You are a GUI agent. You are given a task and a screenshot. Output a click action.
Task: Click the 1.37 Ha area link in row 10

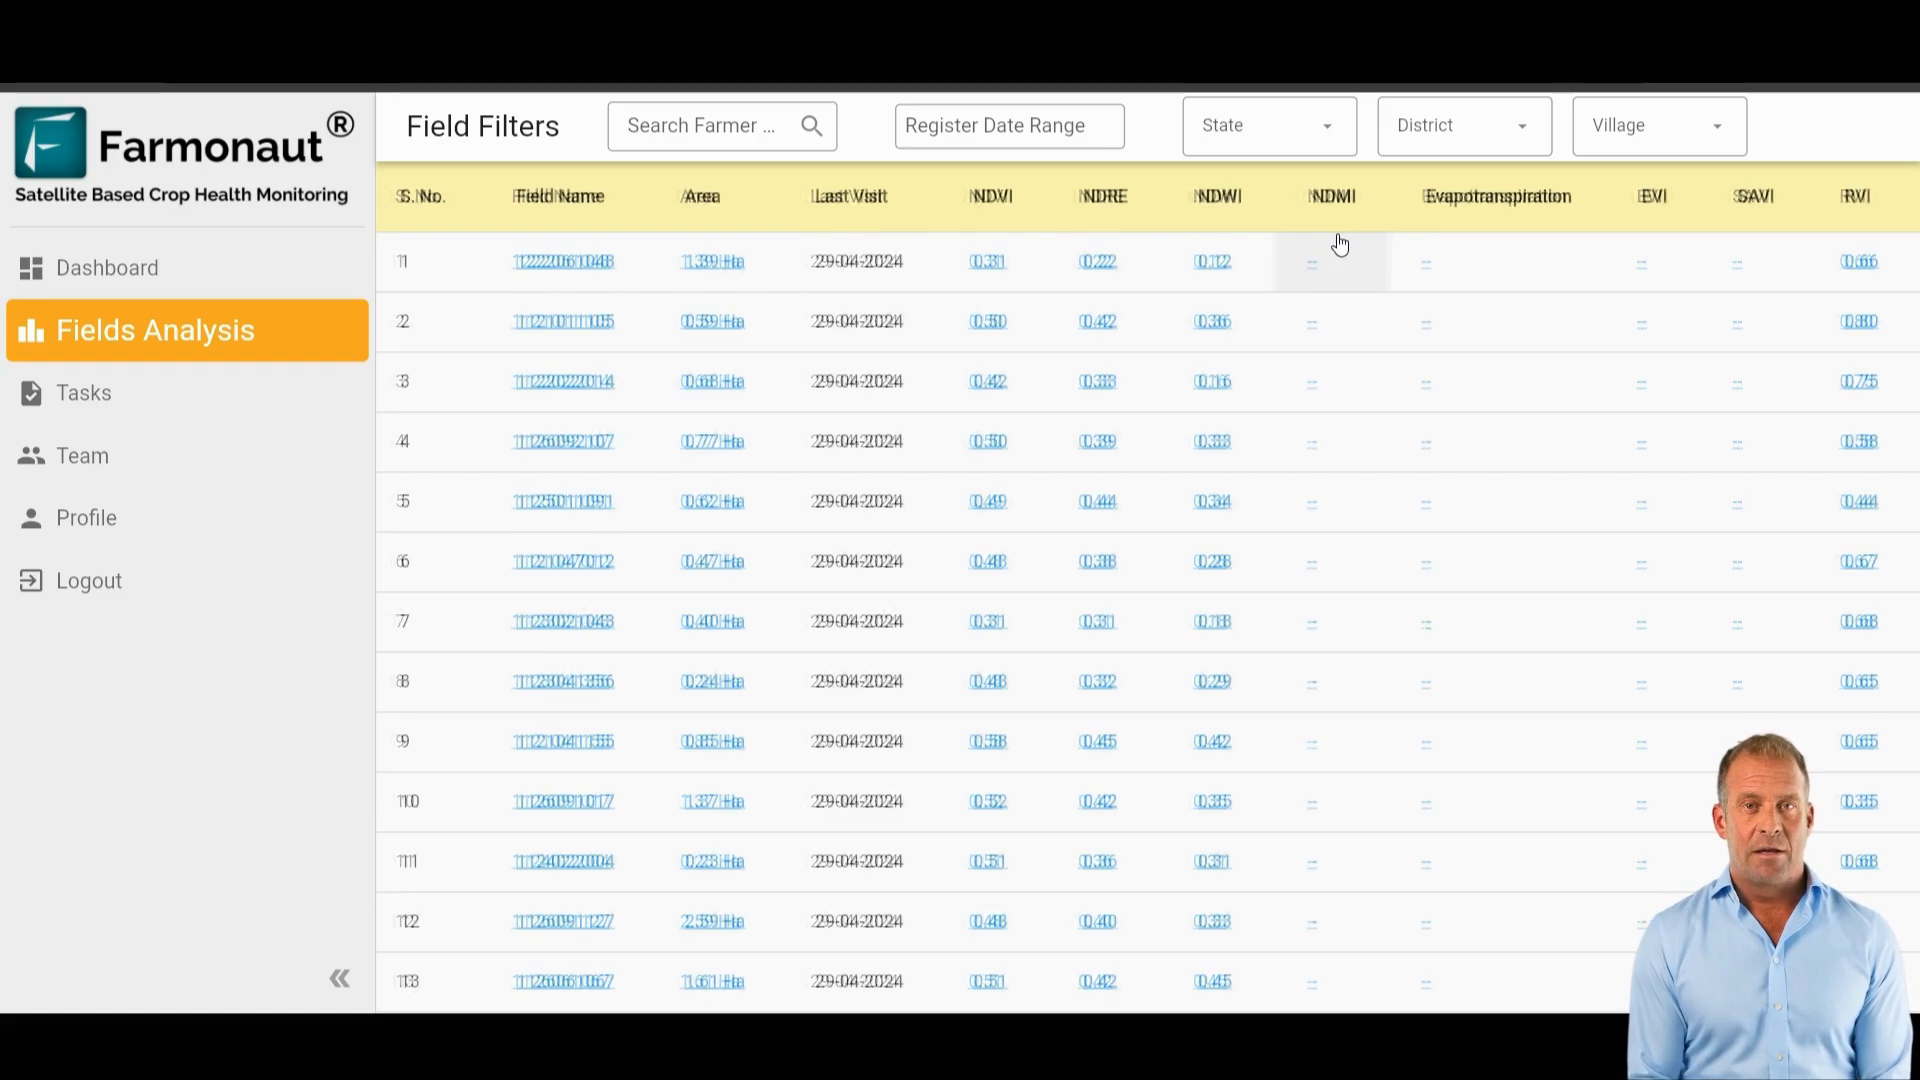coord(713,802)
